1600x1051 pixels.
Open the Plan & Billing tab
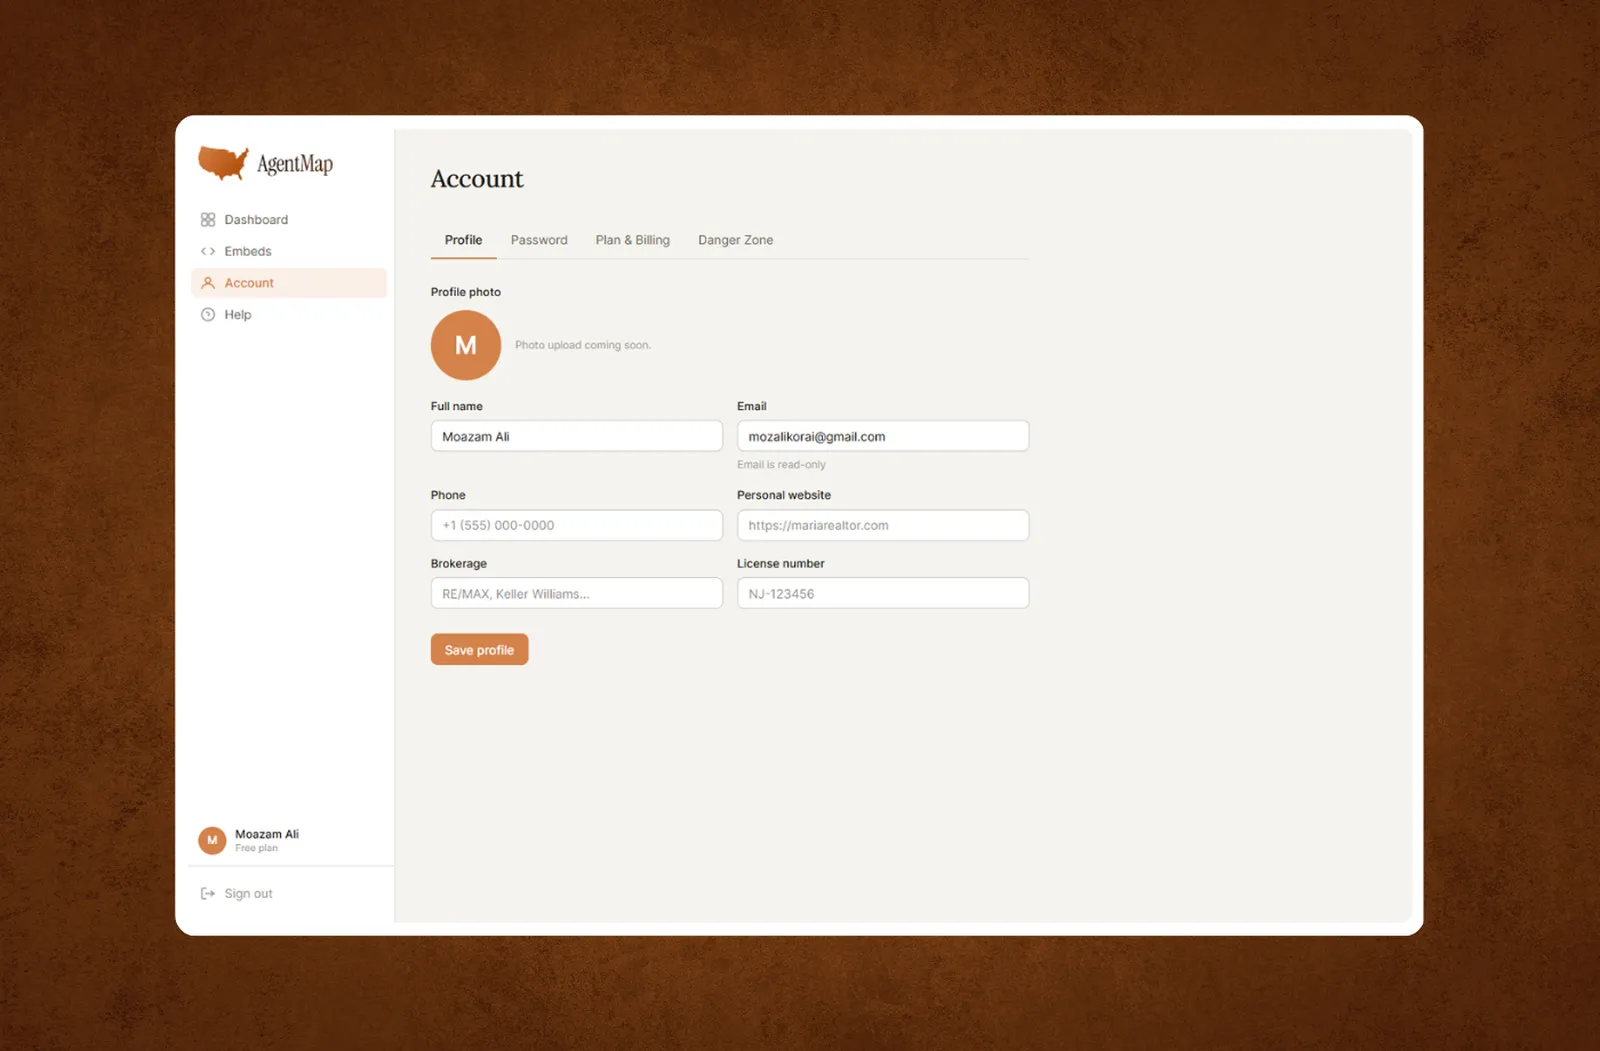click(633, 240)
